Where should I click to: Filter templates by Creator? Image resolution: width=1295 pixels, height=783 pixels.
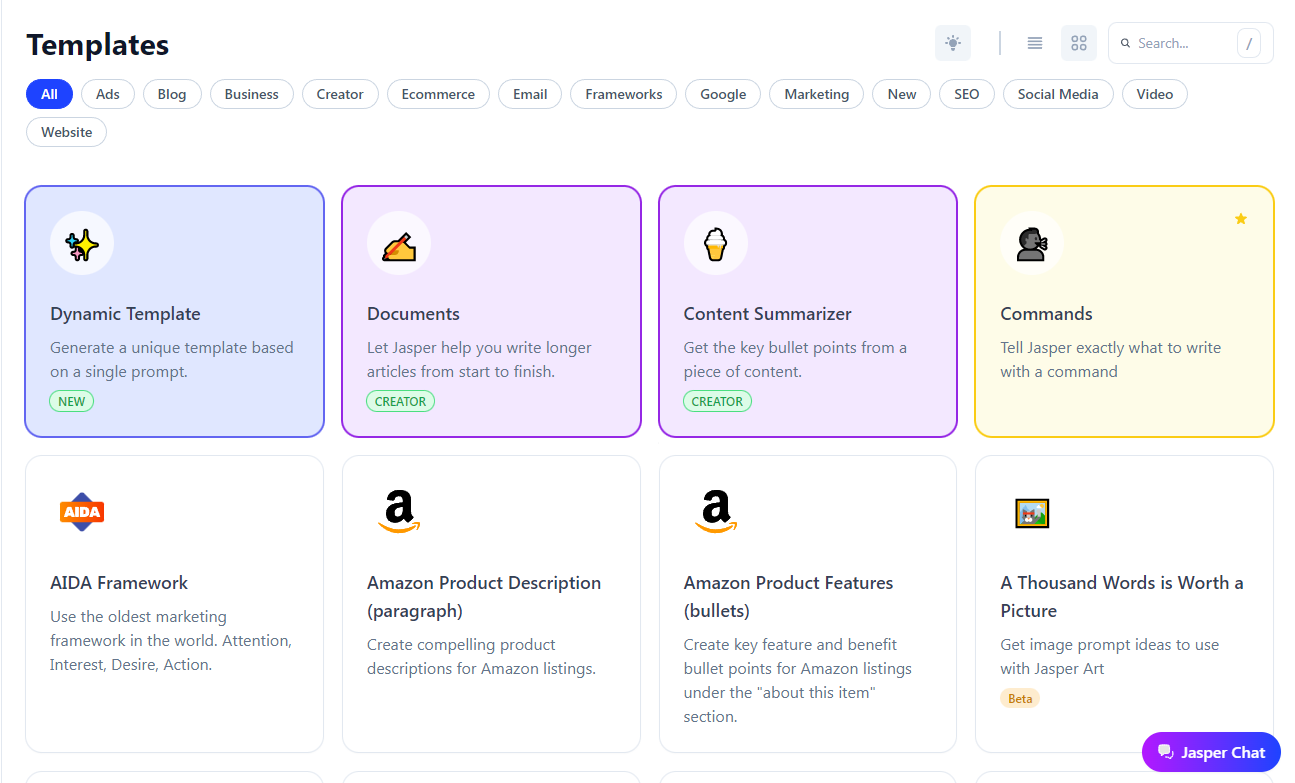340,94
